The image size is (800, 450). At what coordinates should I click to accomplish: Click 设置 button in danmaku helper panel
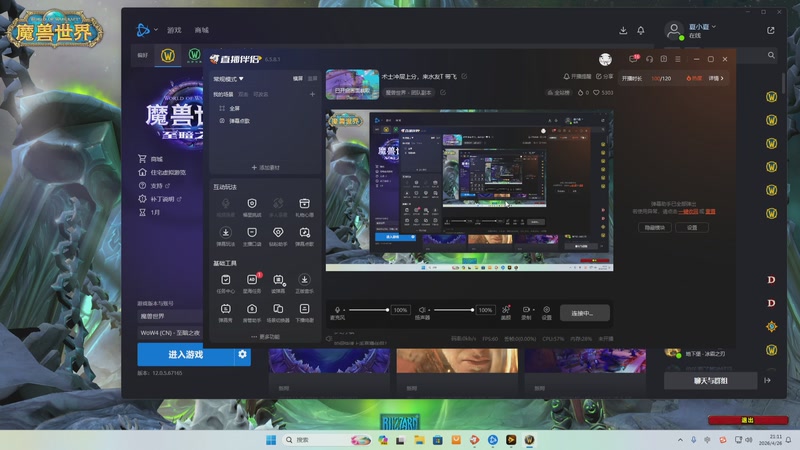pyautogui.click(x=692, y=228)
